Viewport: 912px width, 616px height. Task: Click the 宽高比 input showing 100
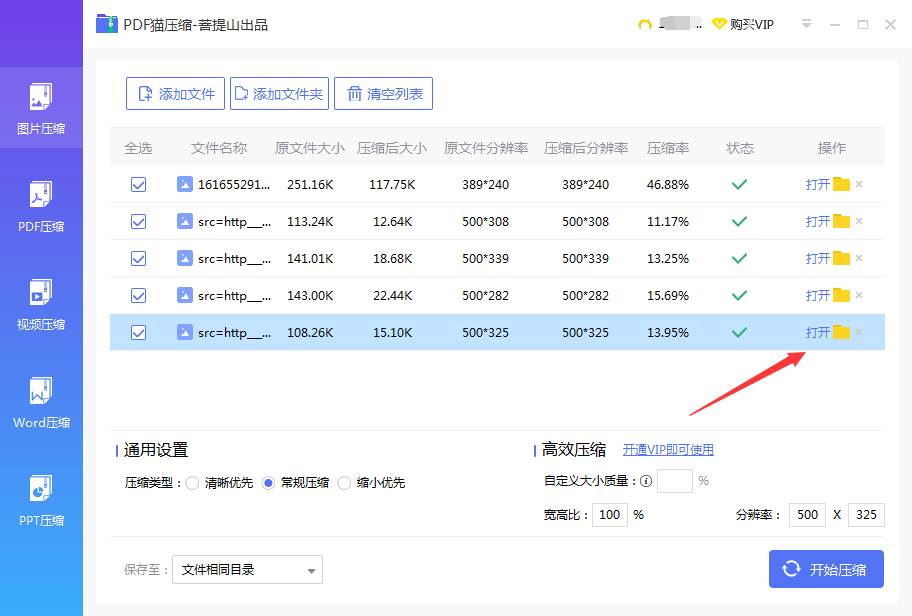[x=610, y=515]
